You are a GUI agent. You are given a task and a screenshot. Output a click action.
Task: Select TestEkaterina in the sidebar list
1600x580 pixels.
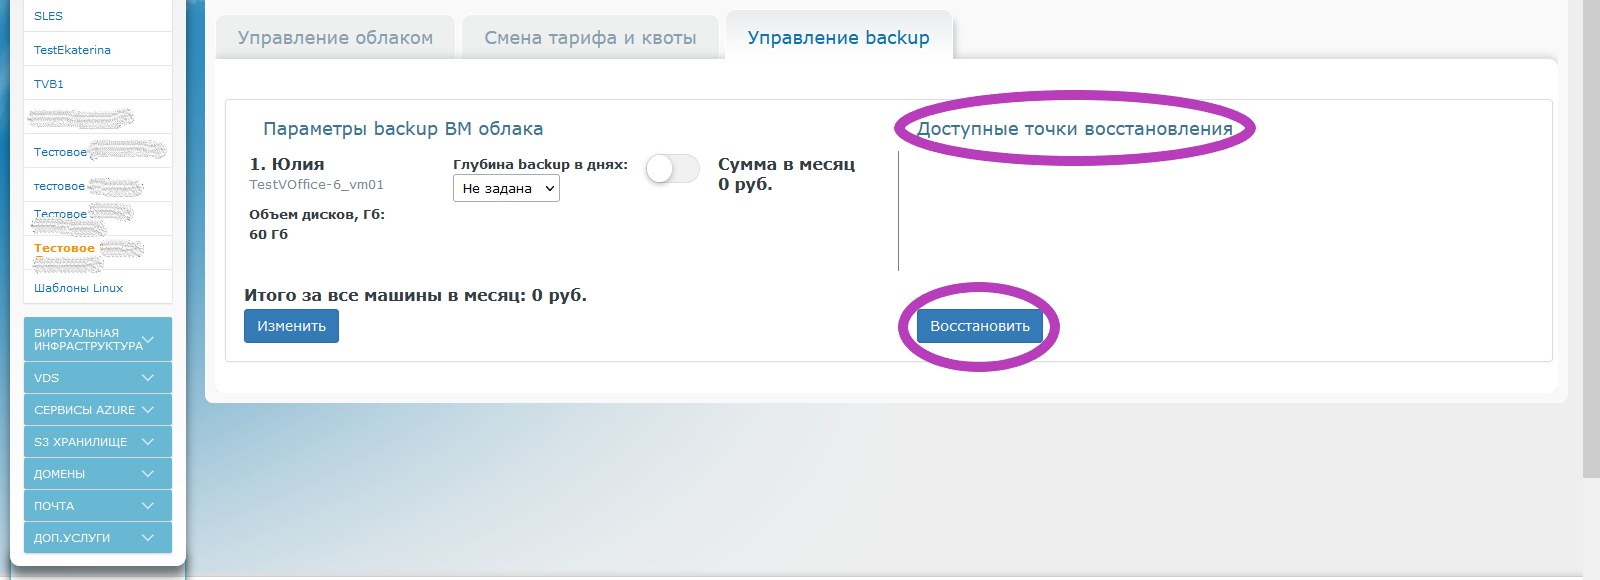(x=72, y=50)
